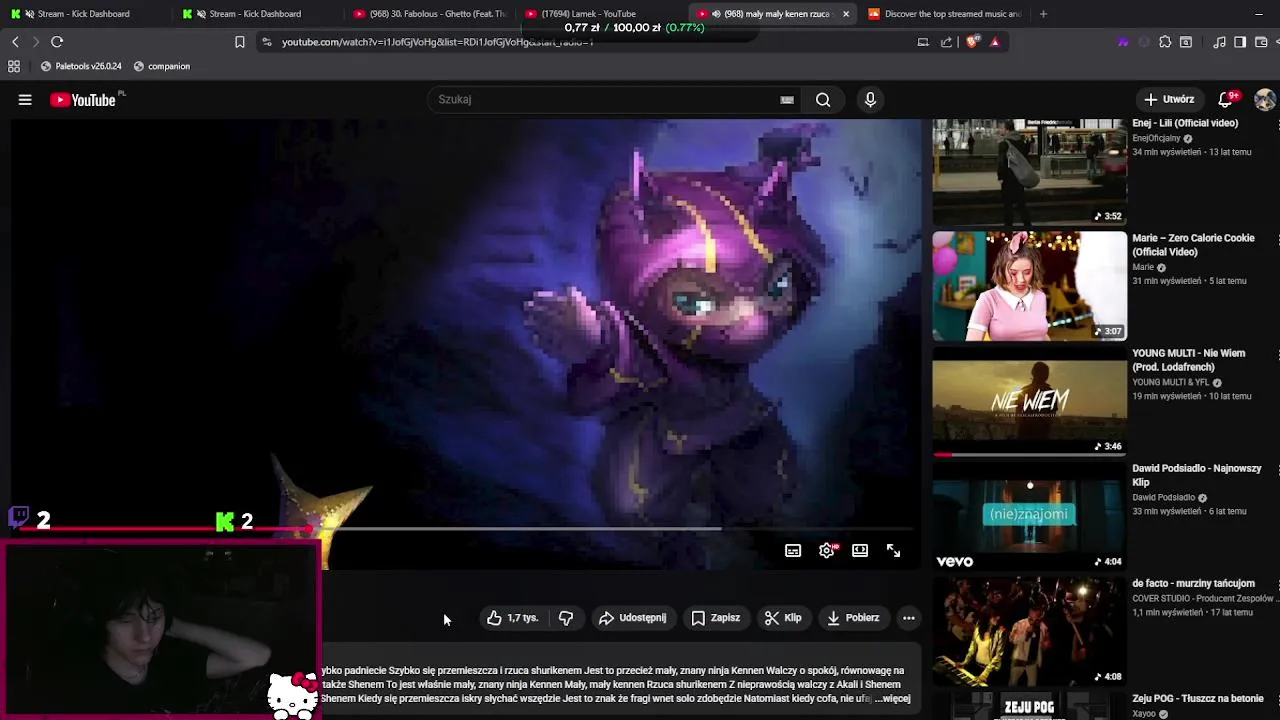Visit the Xayoo channel name
This screenshot has height=720, width=1280.
1144,714
